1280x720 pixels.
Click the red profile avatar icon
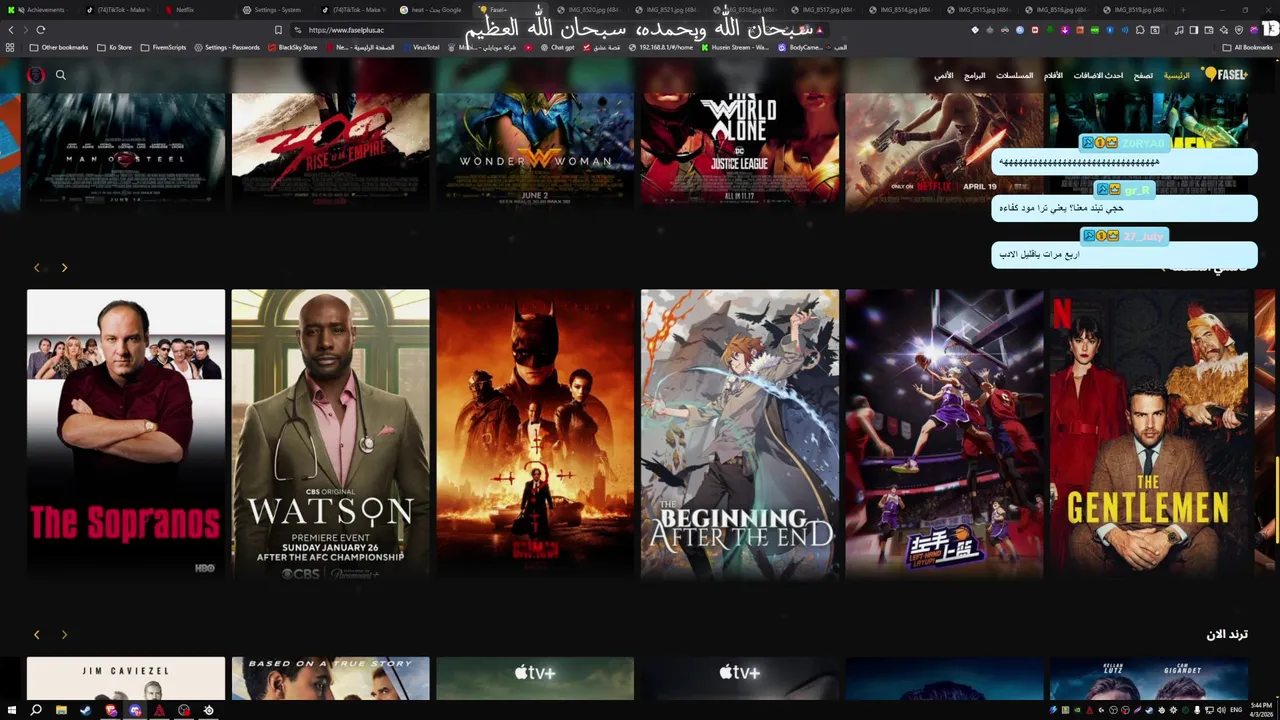(35, 75)
